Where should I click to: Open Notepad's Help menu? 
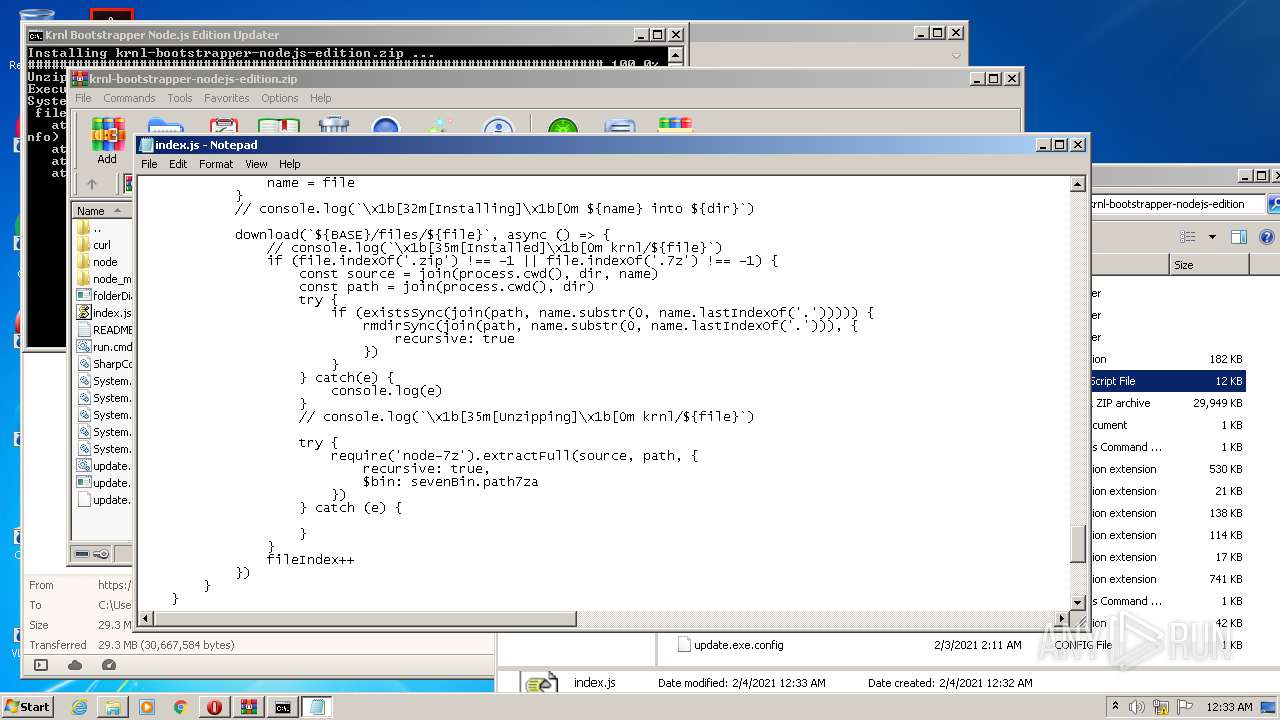[290, 164]
